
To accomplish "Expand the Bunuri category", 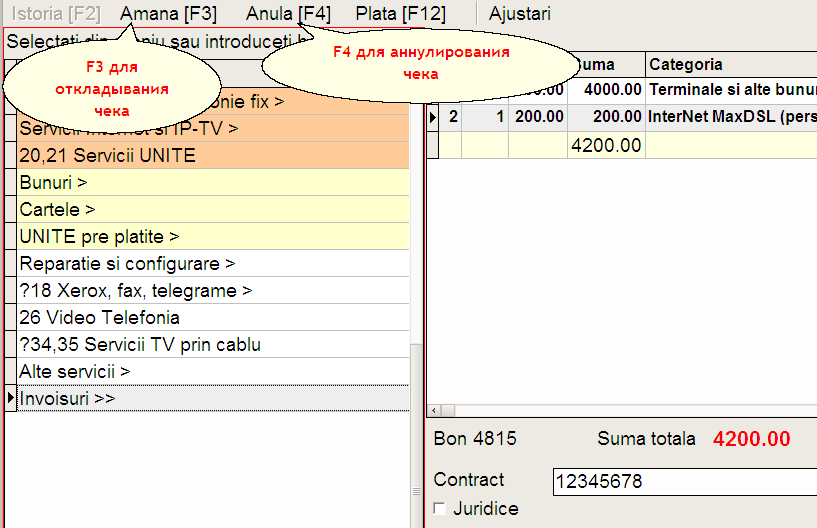I will point(213,182).
